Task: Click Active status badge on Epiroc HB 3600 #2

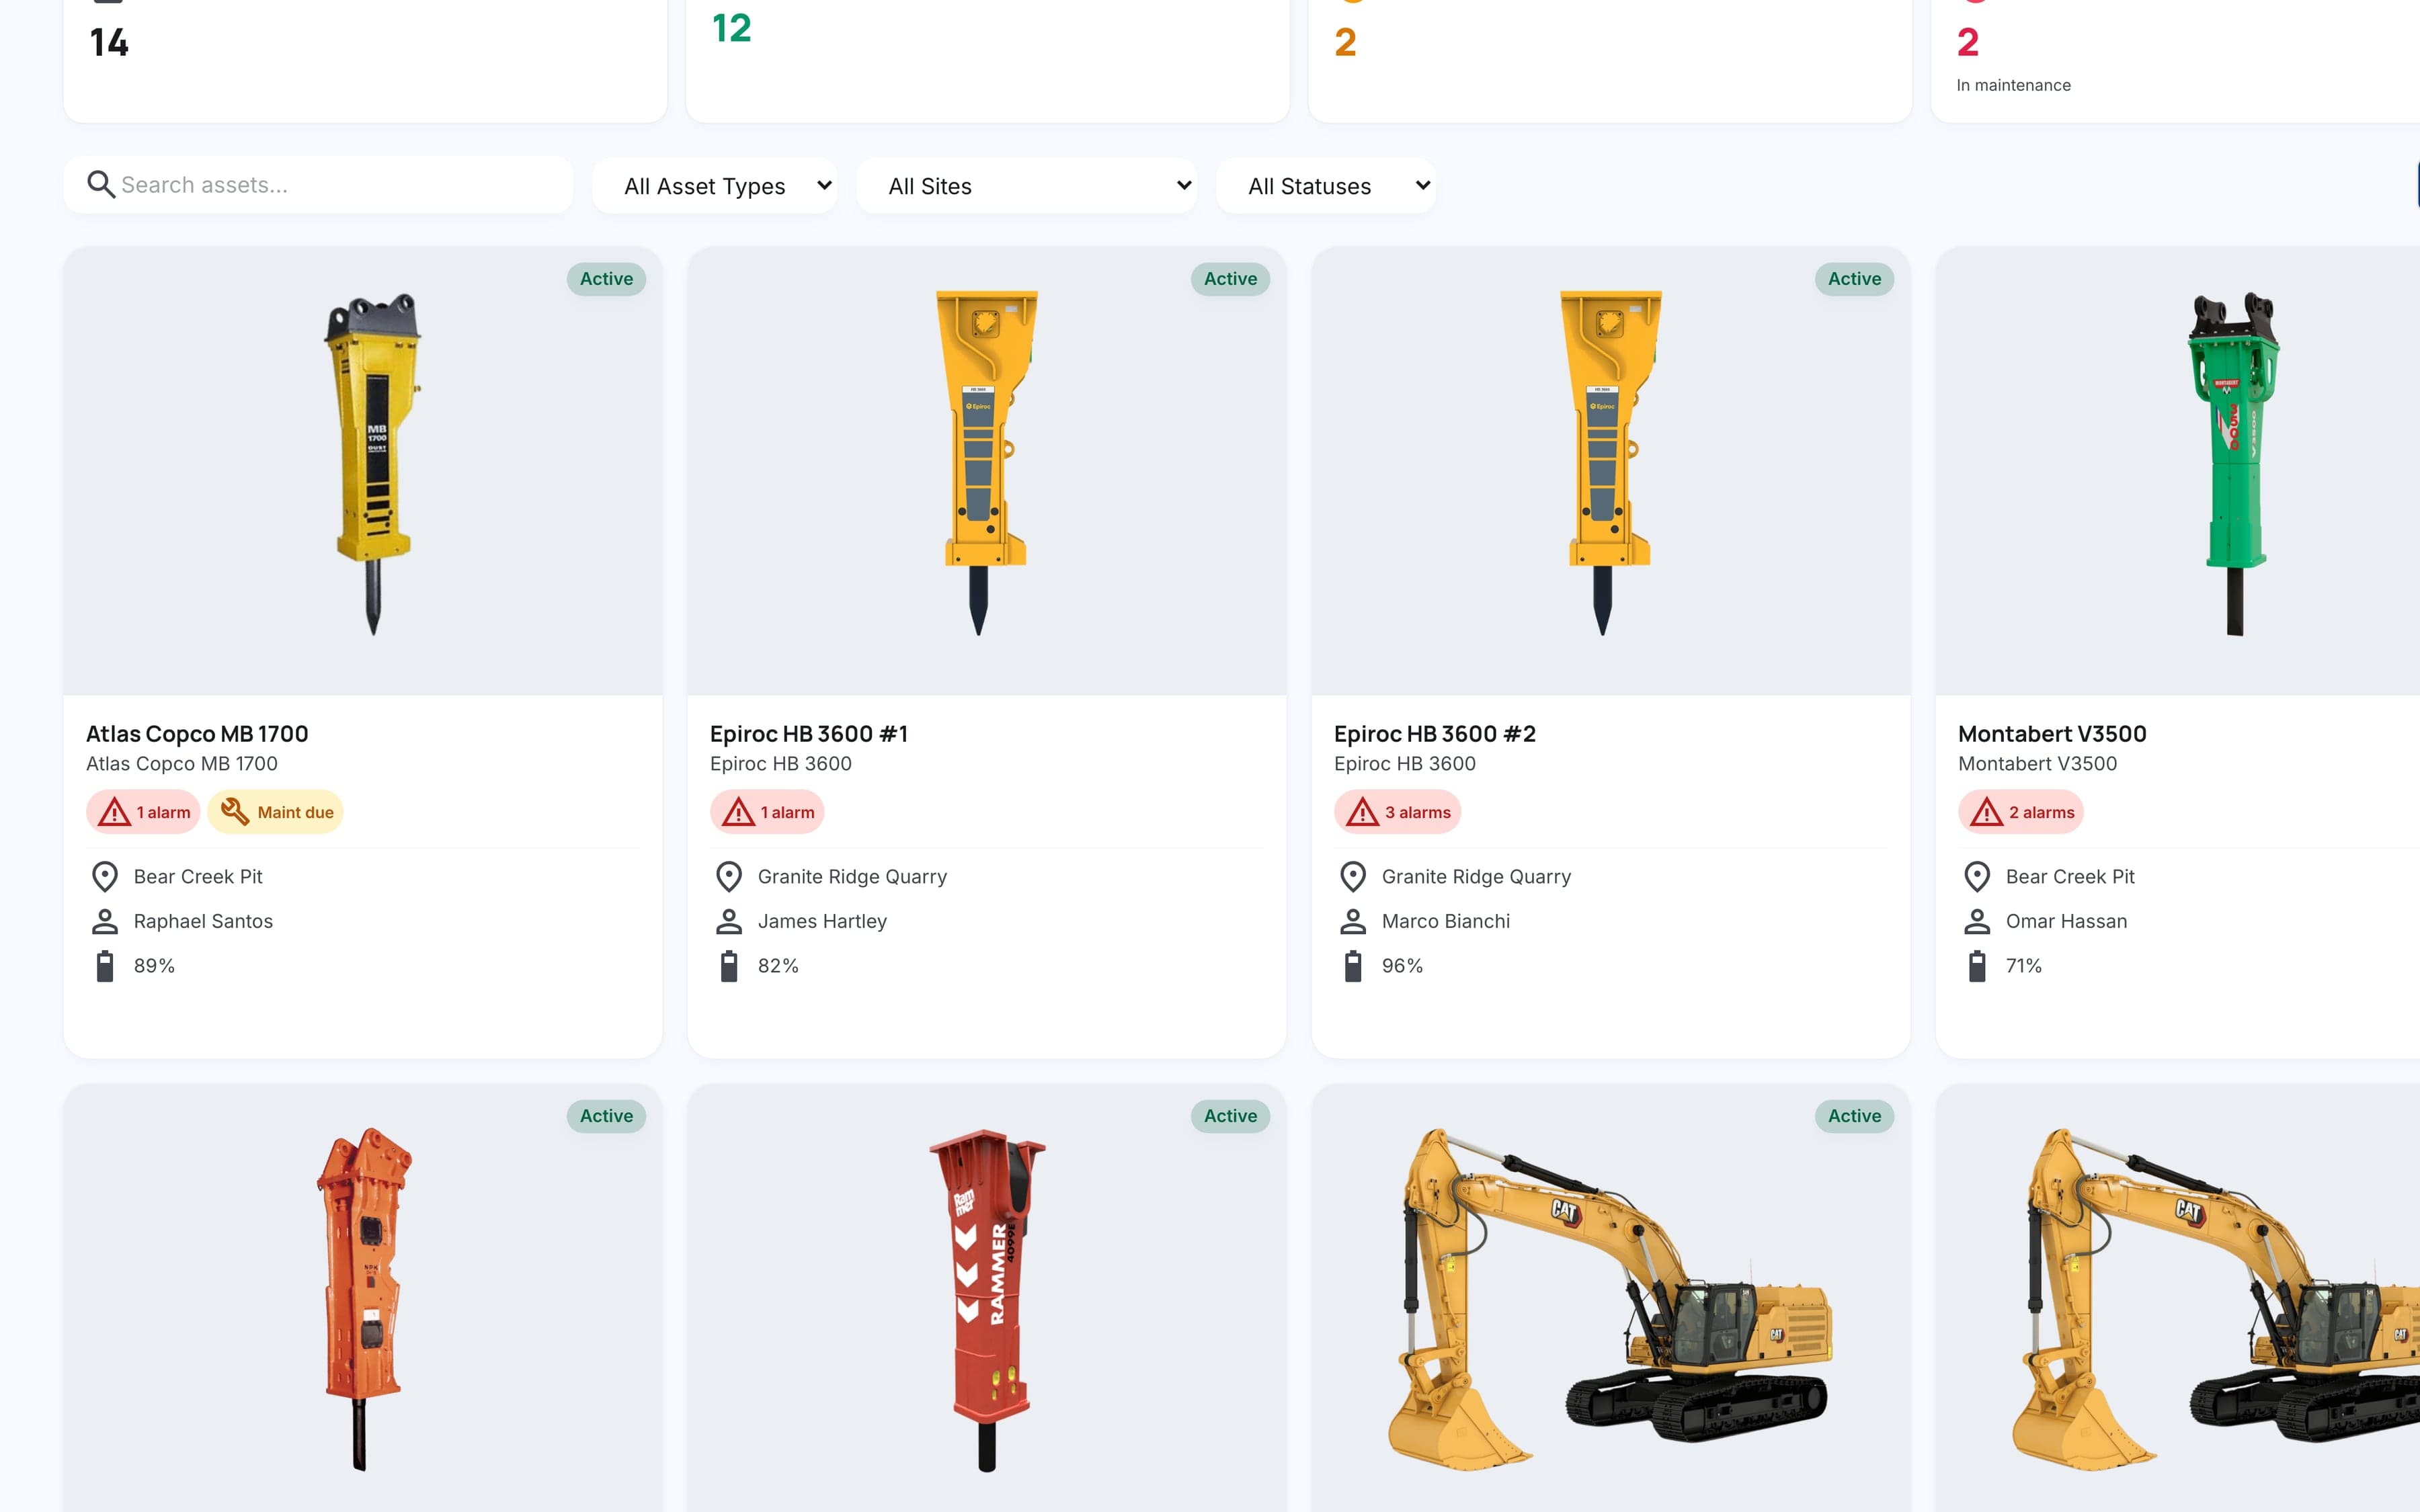Action: coord(1854,279)
